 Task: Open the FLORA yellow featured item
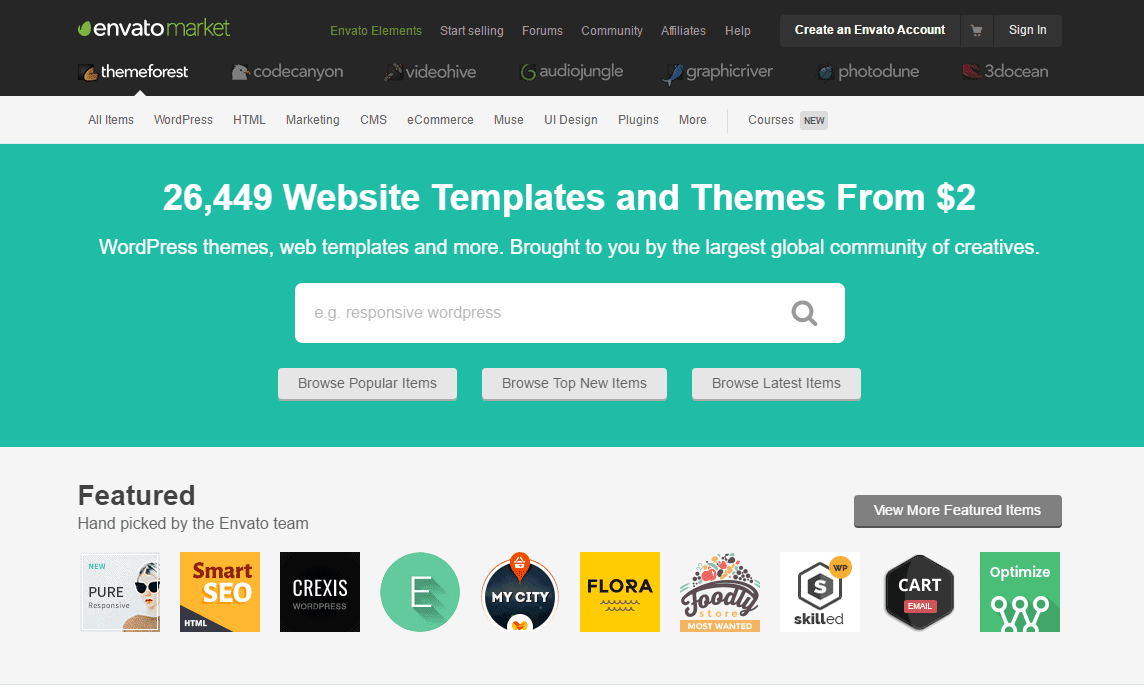coord(619,592)
